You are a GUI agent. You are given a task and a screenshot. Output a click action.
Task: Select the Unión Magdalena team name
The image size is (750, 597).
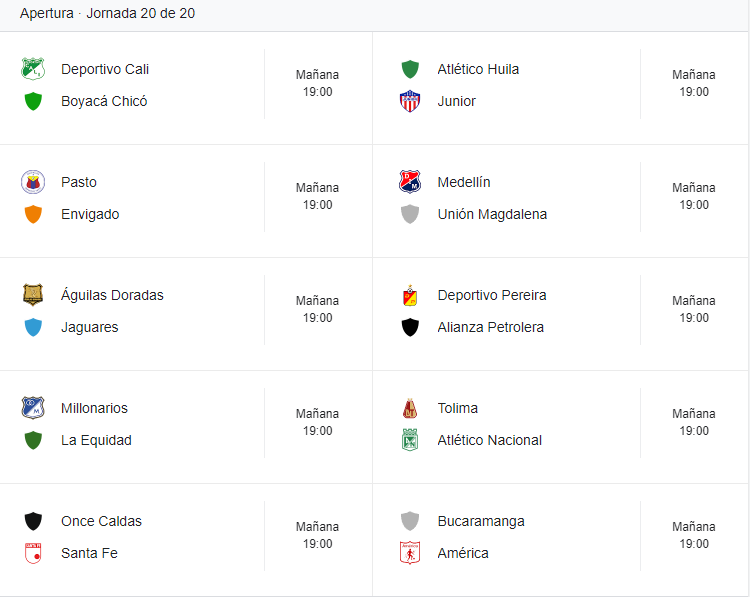click(x=492, y=214)
